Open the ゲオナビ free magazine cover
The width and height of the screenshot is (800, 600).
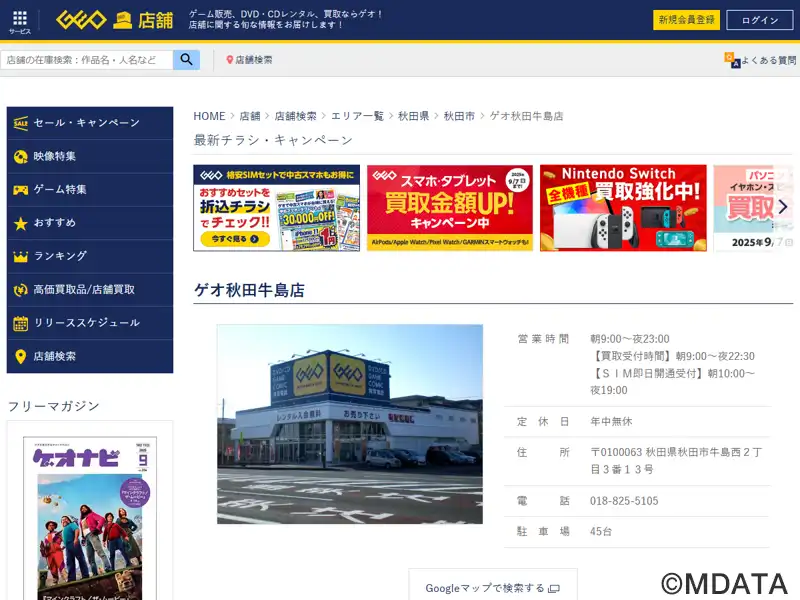click(90, 518)
